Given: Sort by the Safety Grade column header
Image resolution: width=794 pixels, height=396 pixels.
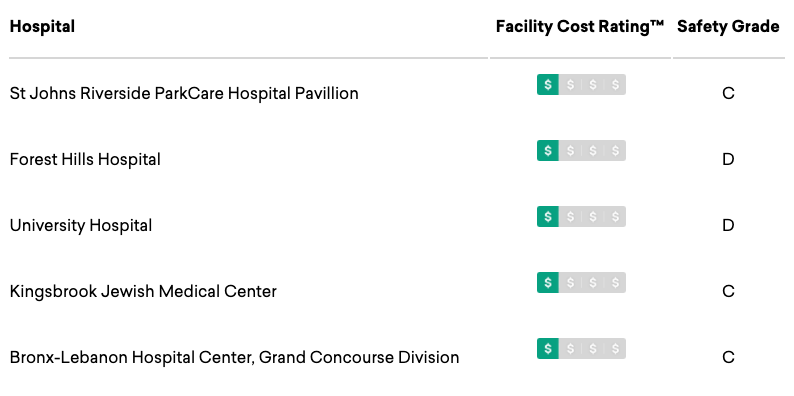Looking at the screenshot, I should tap(728, 26).
